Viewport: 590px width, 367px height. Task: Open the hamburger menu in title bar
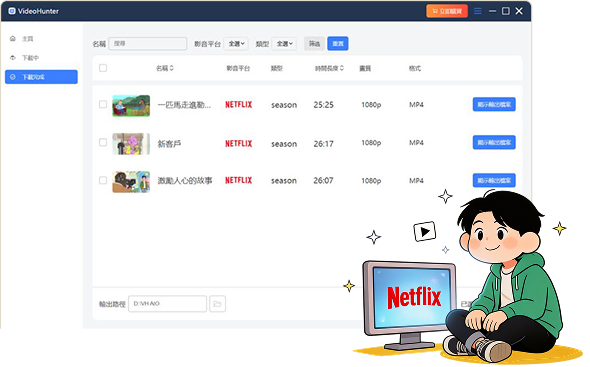(x=477, y=11)
